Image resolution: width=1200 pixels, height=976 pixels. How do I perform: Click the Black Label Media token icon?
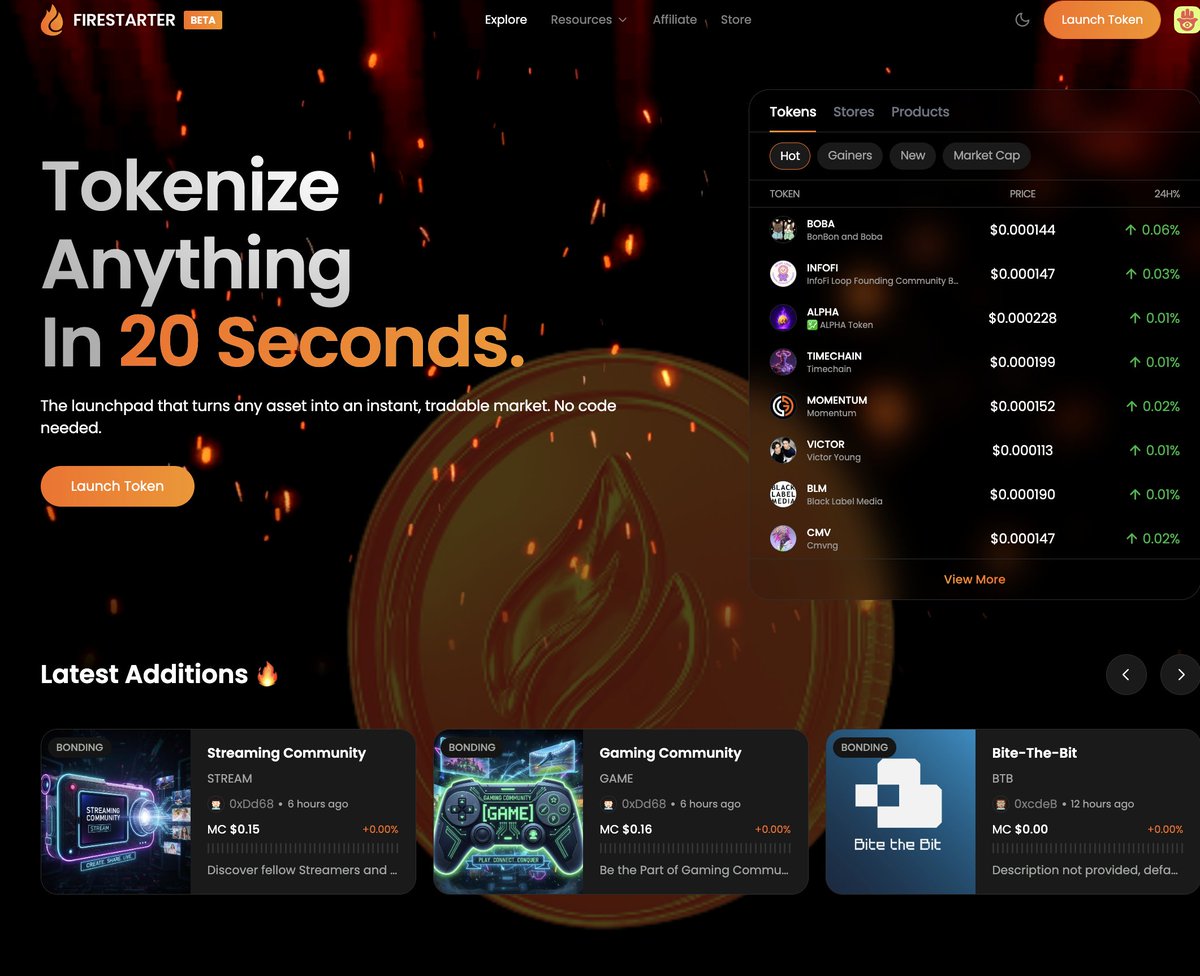point(783,494)
